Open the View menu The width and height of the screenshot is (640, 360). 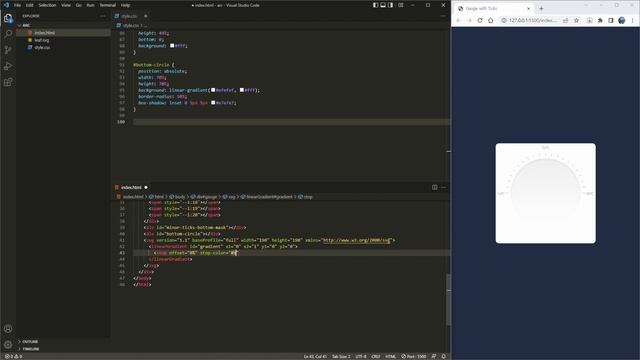pyautogui.click(x=66, y=5)
